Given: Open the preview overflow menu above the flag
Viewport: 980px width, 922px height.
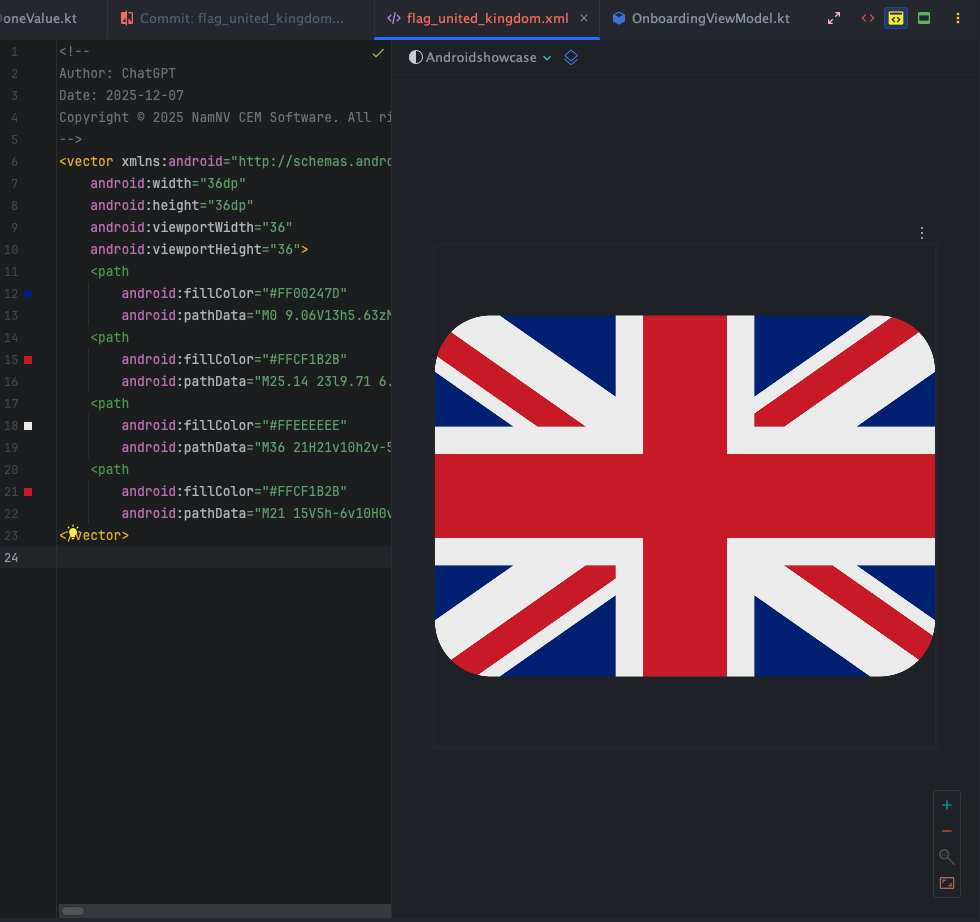Looking at the screenshot, I should click(921, 232).
